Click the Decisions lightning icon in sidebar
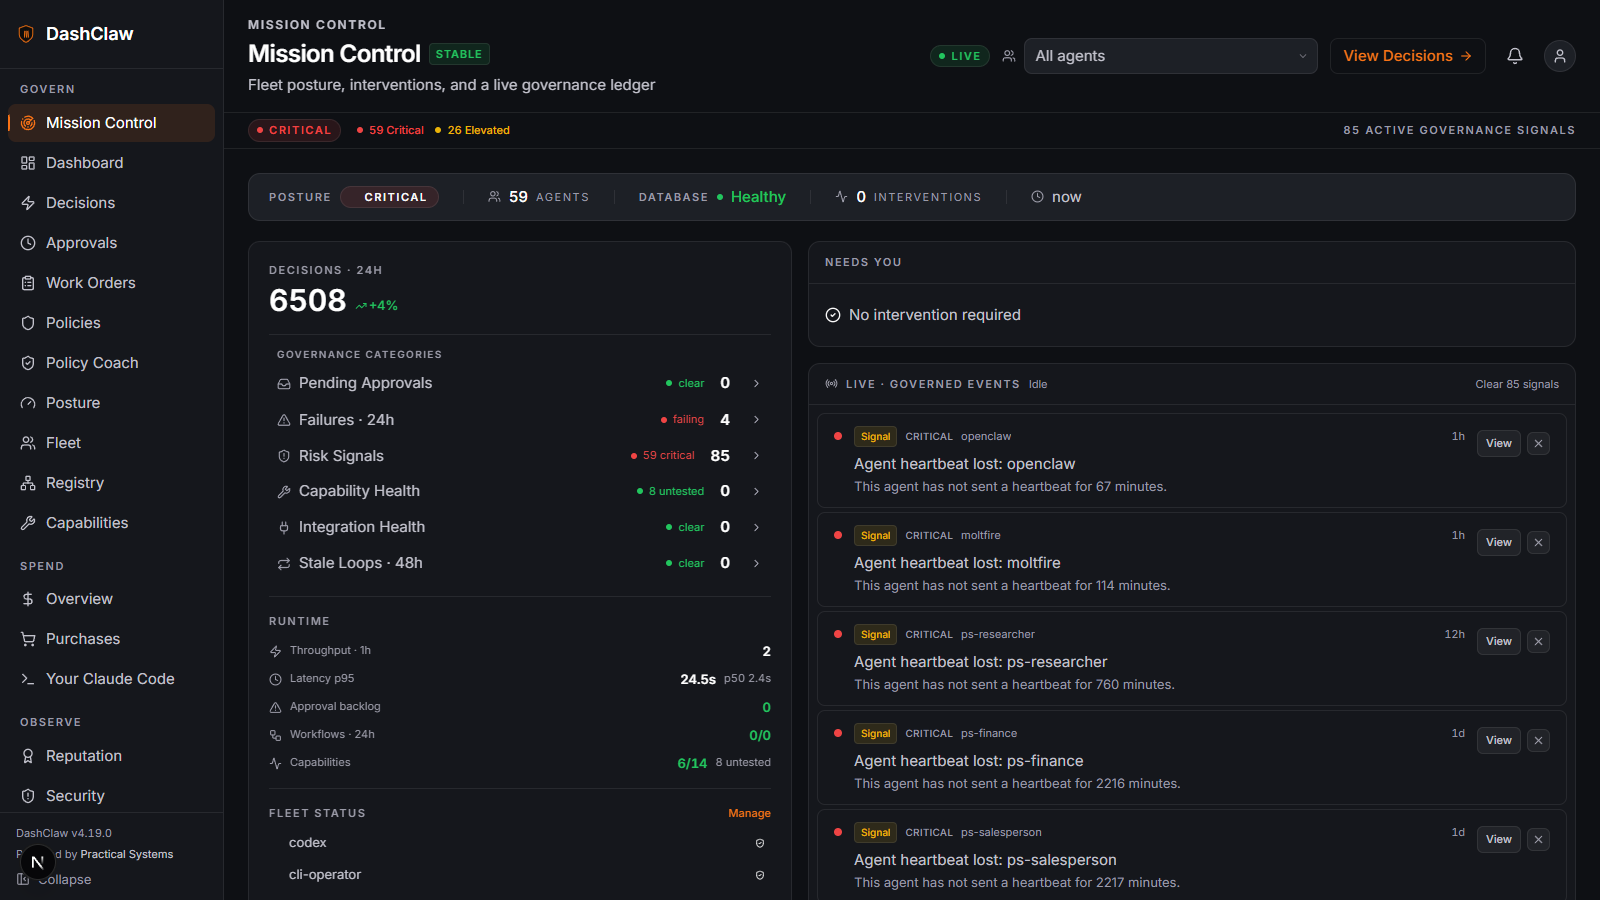Image resolution: width=1600 pixels, height=900 pixels. [28, 203]
